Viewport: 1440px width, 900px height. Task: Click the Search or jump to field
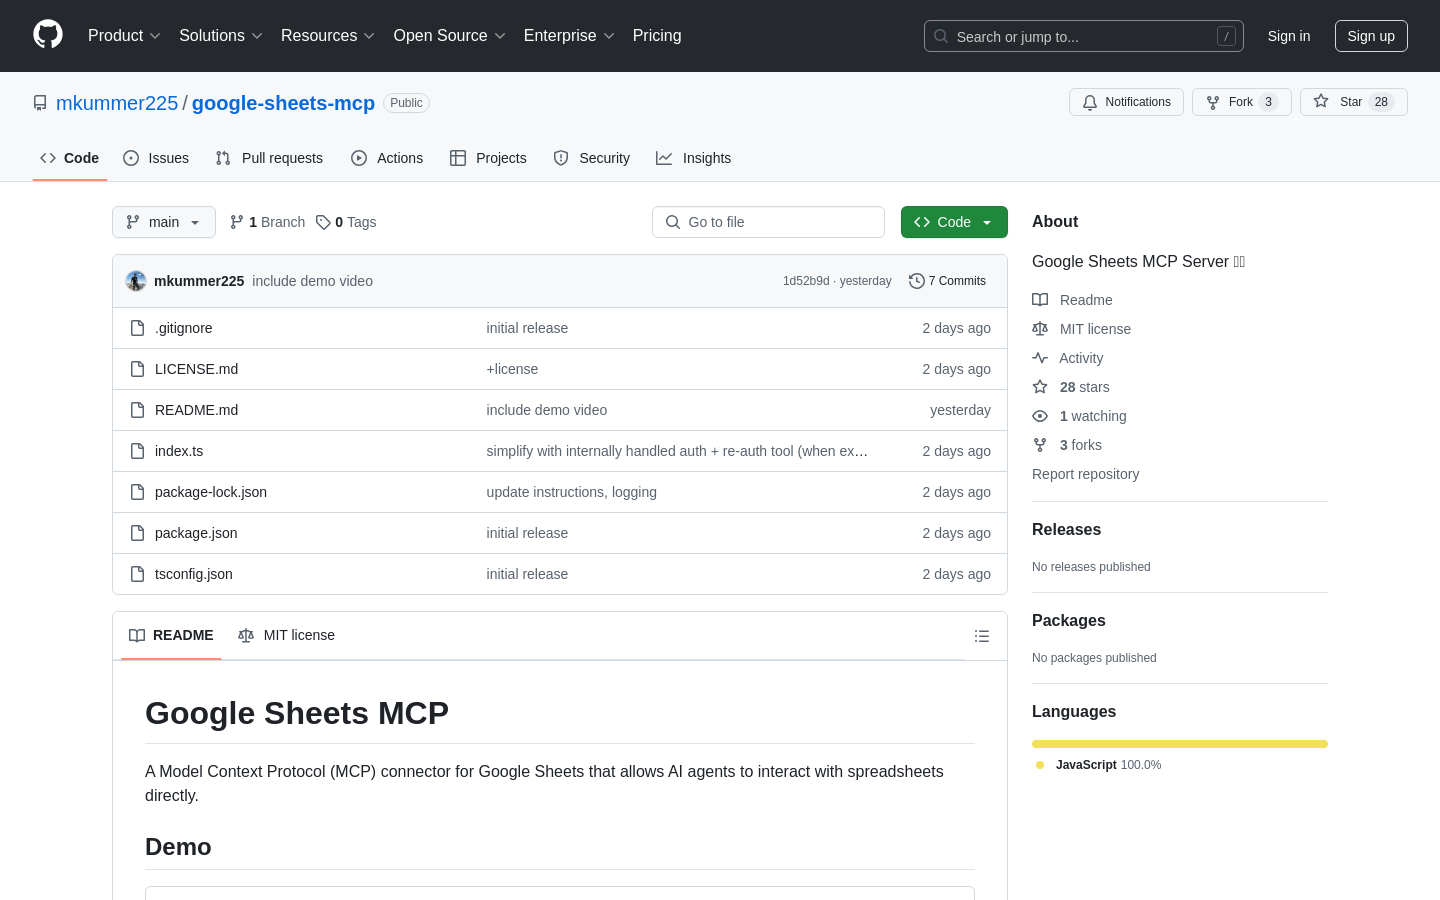[1084, 36]
